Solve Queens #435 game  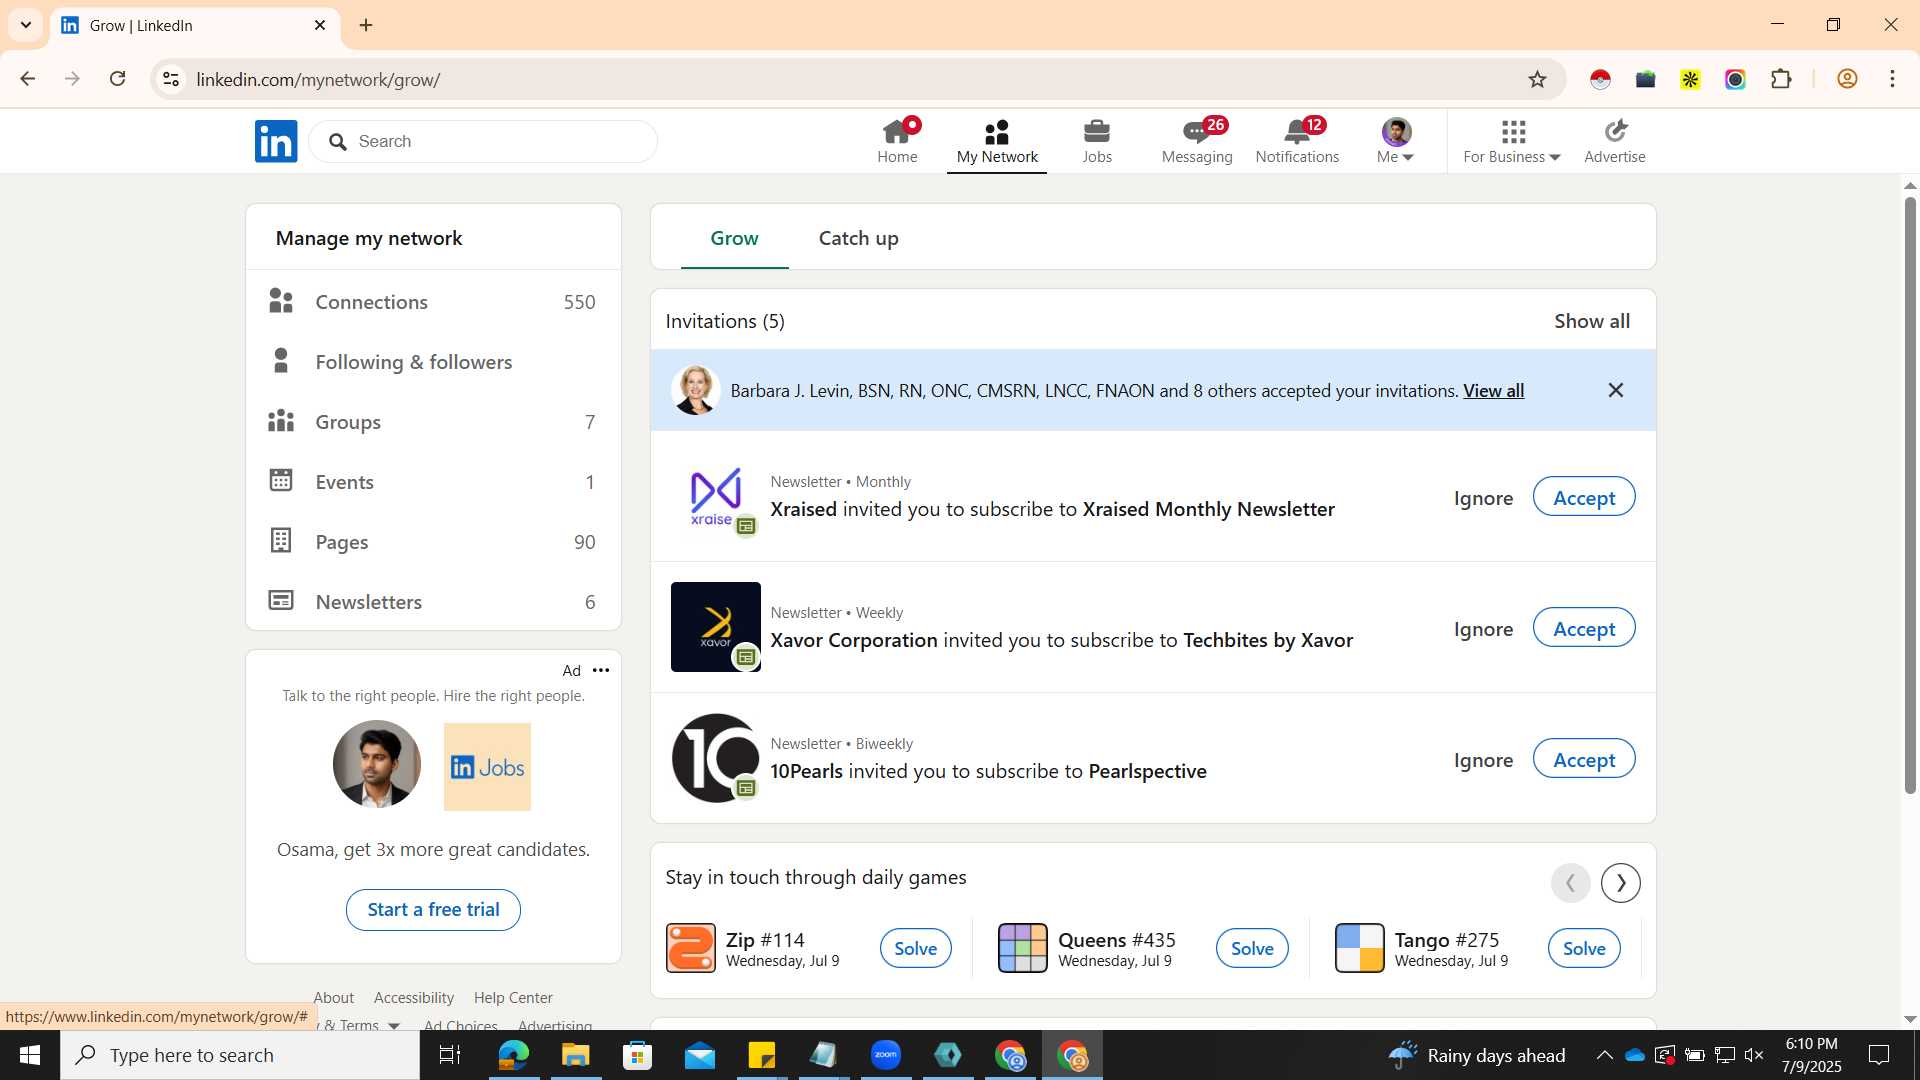point(1252,948)
